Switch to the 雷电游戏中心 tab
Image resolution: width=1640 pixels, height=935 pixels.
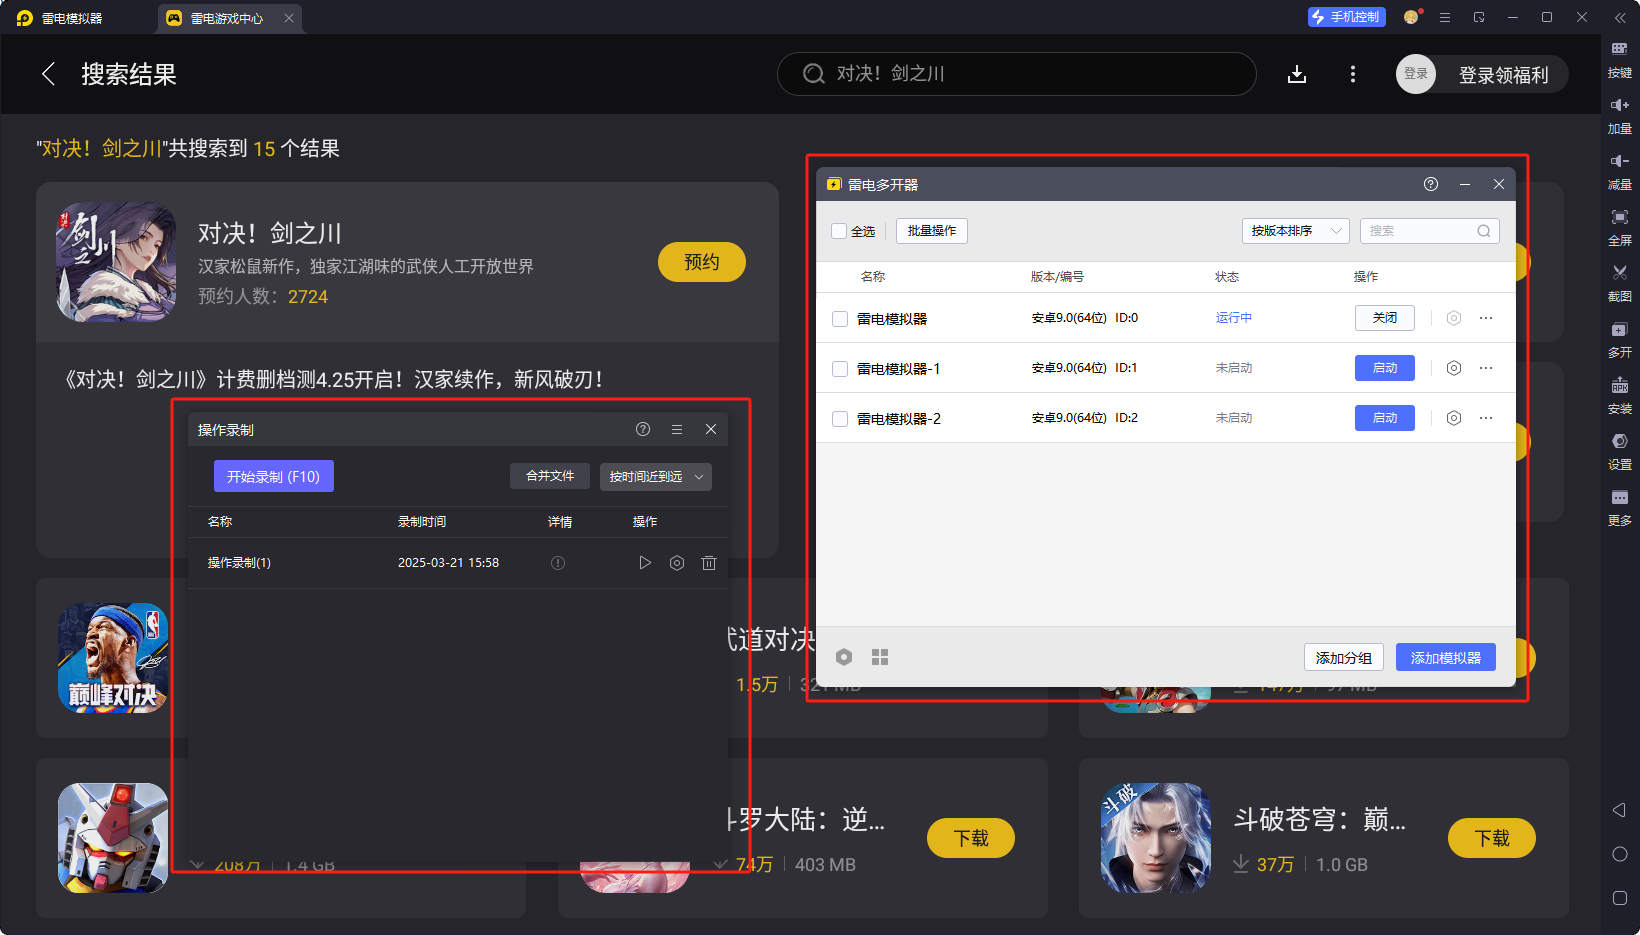[227, 18]
